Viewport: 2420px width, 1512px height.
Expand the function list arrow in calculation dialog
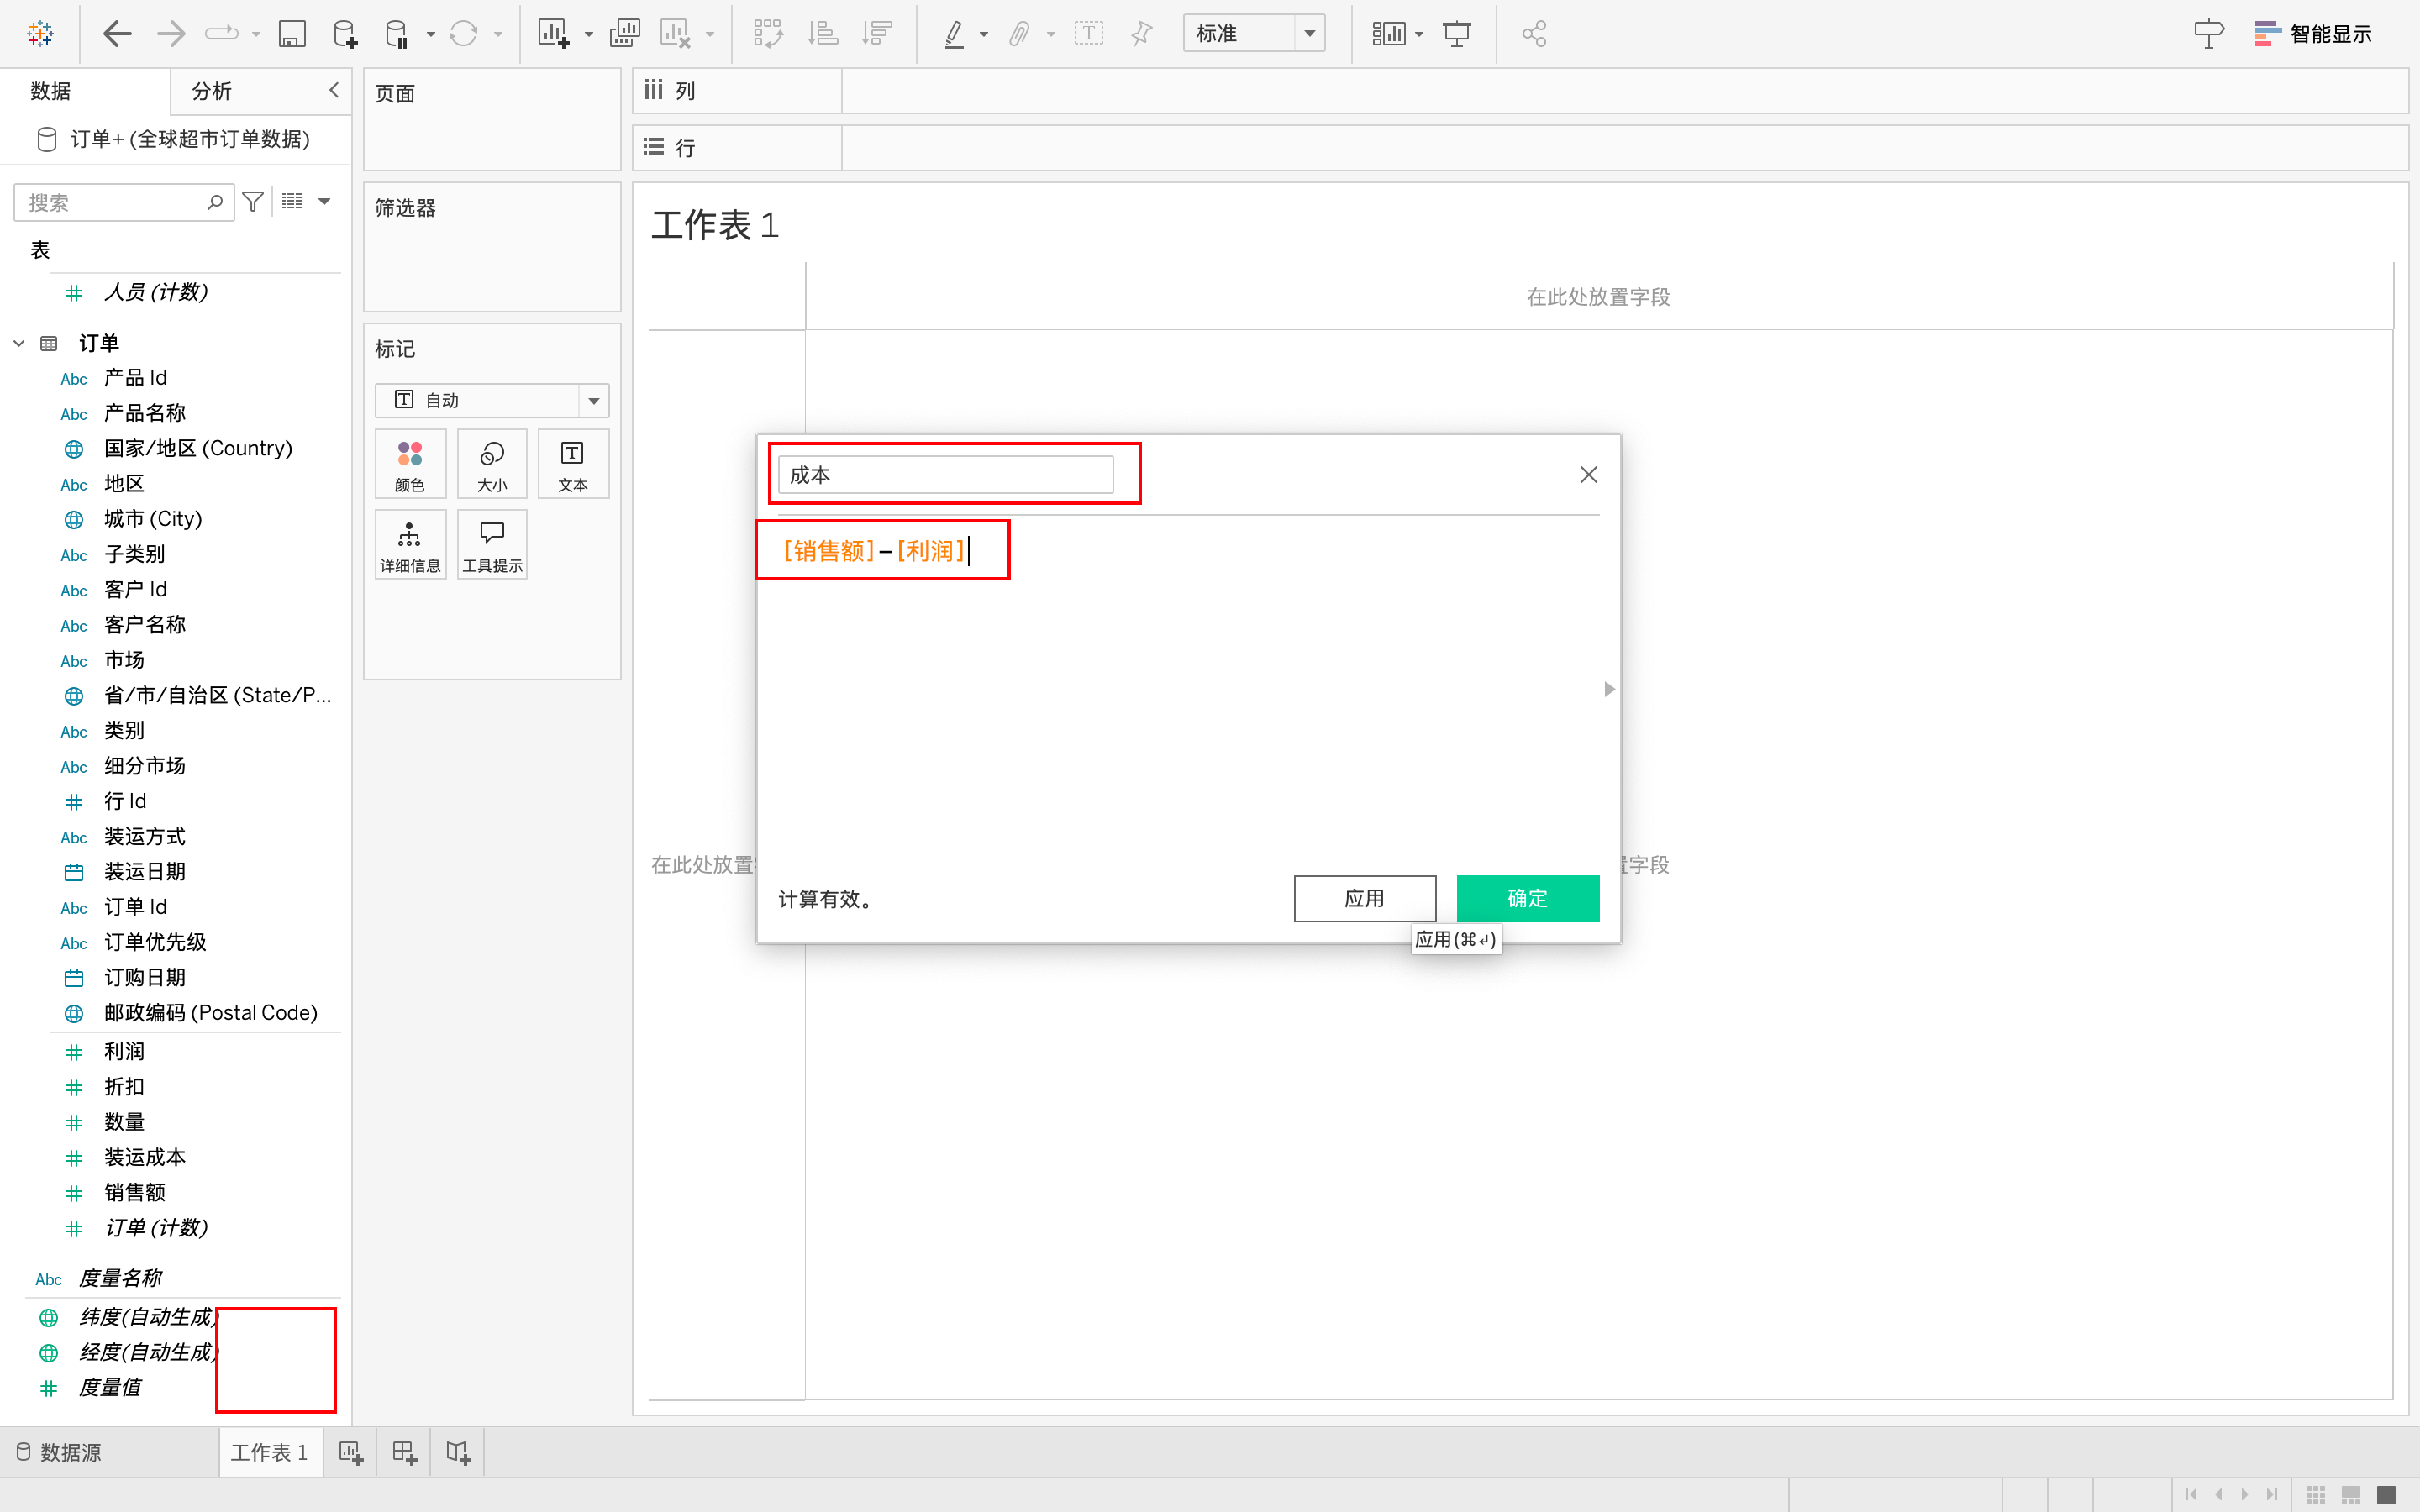click(1609, 689)
